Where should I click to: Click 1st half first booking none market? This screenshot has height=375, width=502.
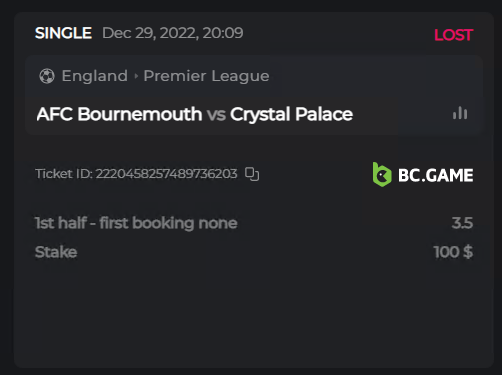point(136,223)
